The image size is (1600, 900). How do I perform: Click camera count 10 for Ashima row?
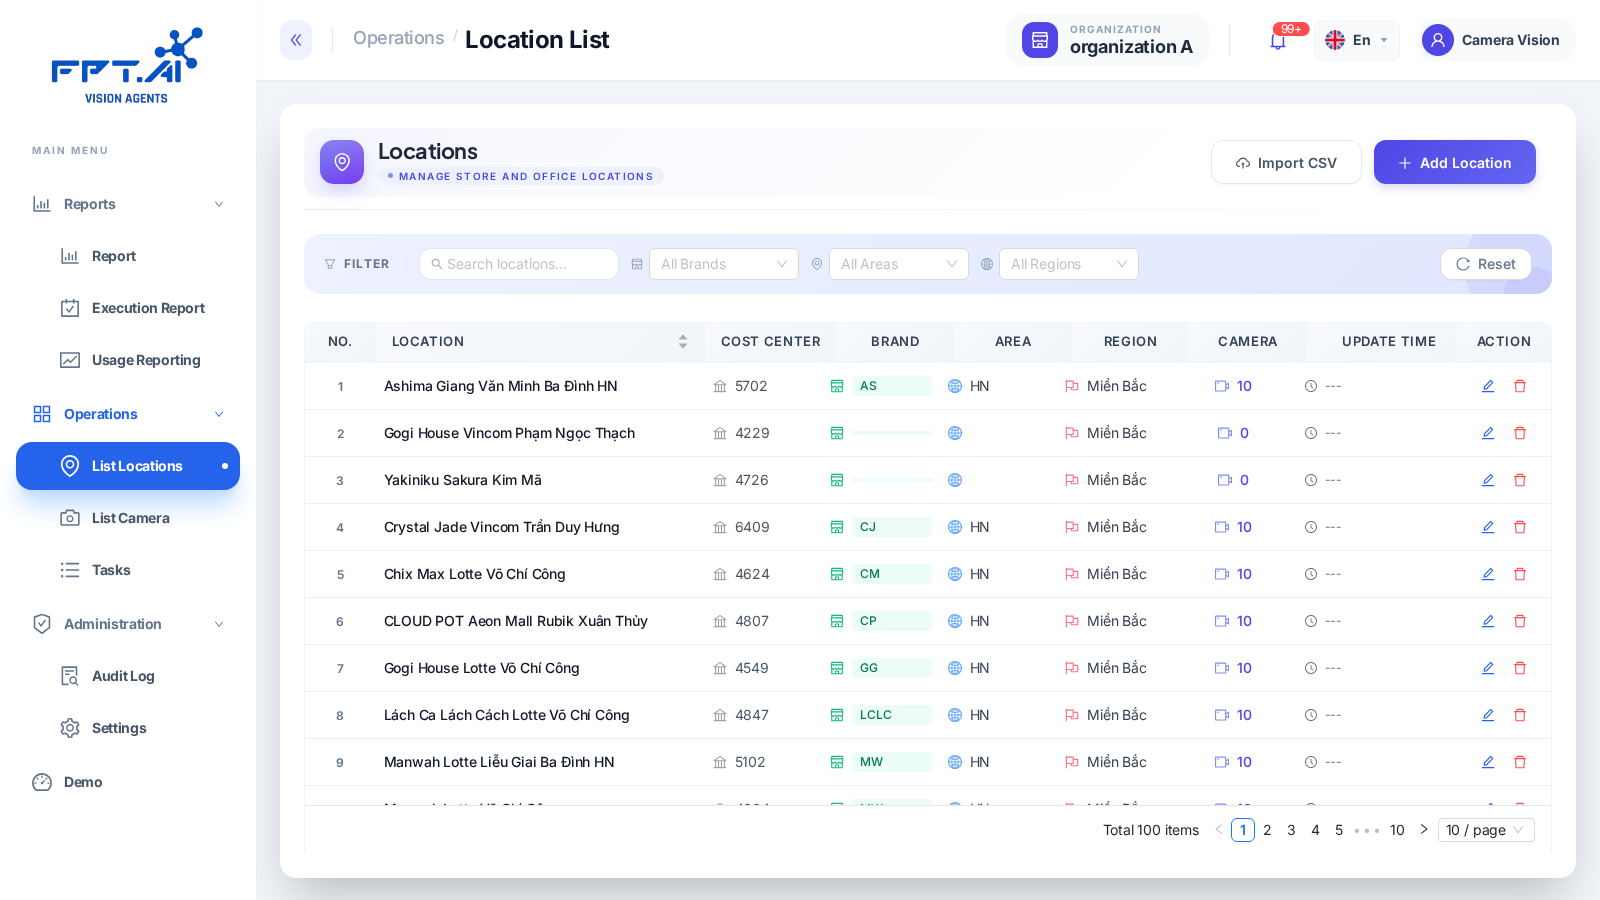pyautogui.click(x=1244, y=386)
